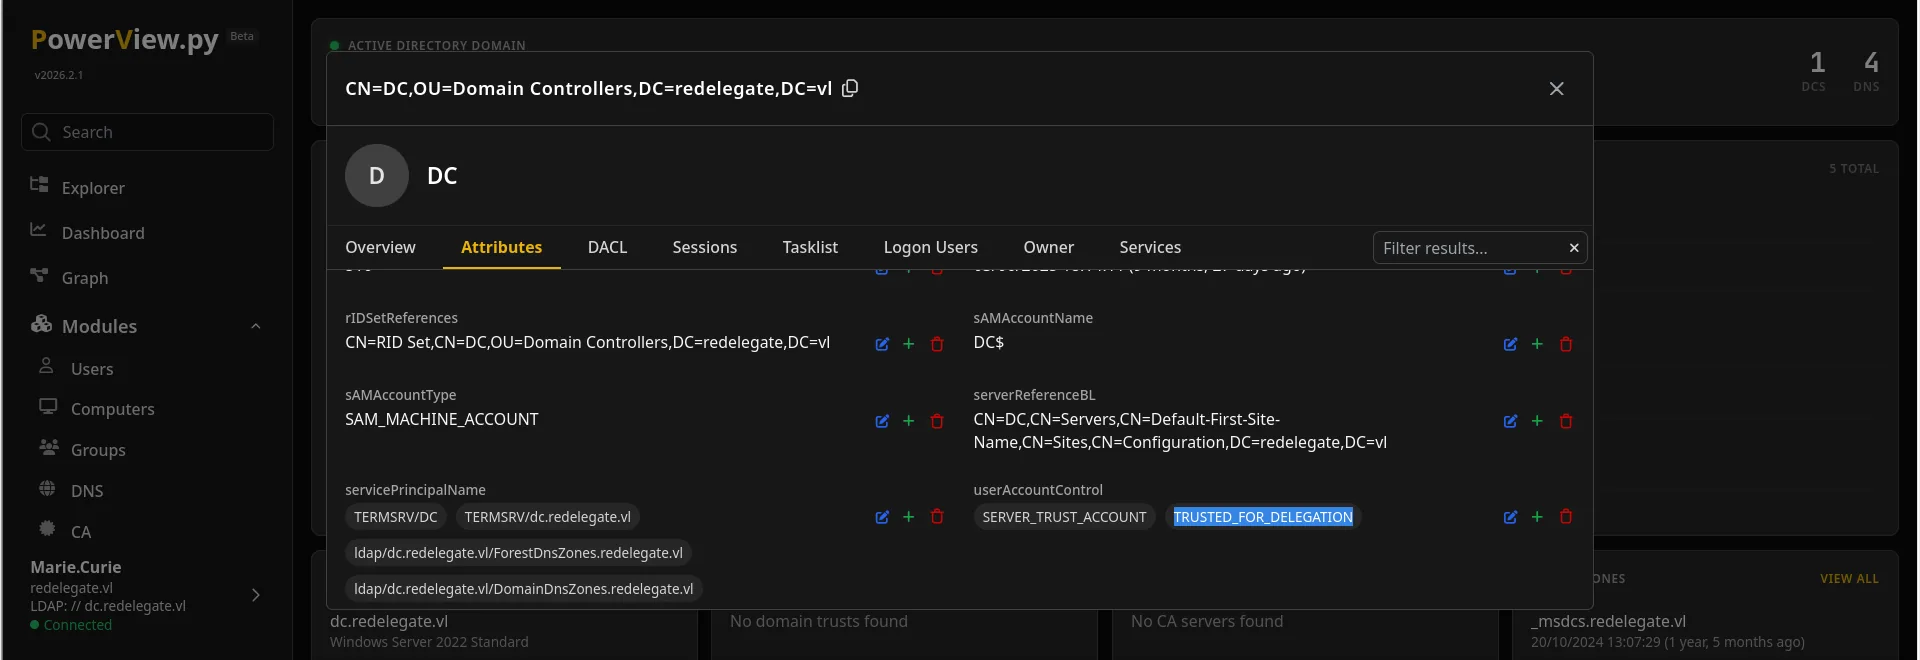Viewport: 1920px width, 660px height.
Task: Open the Tasklist tab
Action: click(x=810, y=247)
